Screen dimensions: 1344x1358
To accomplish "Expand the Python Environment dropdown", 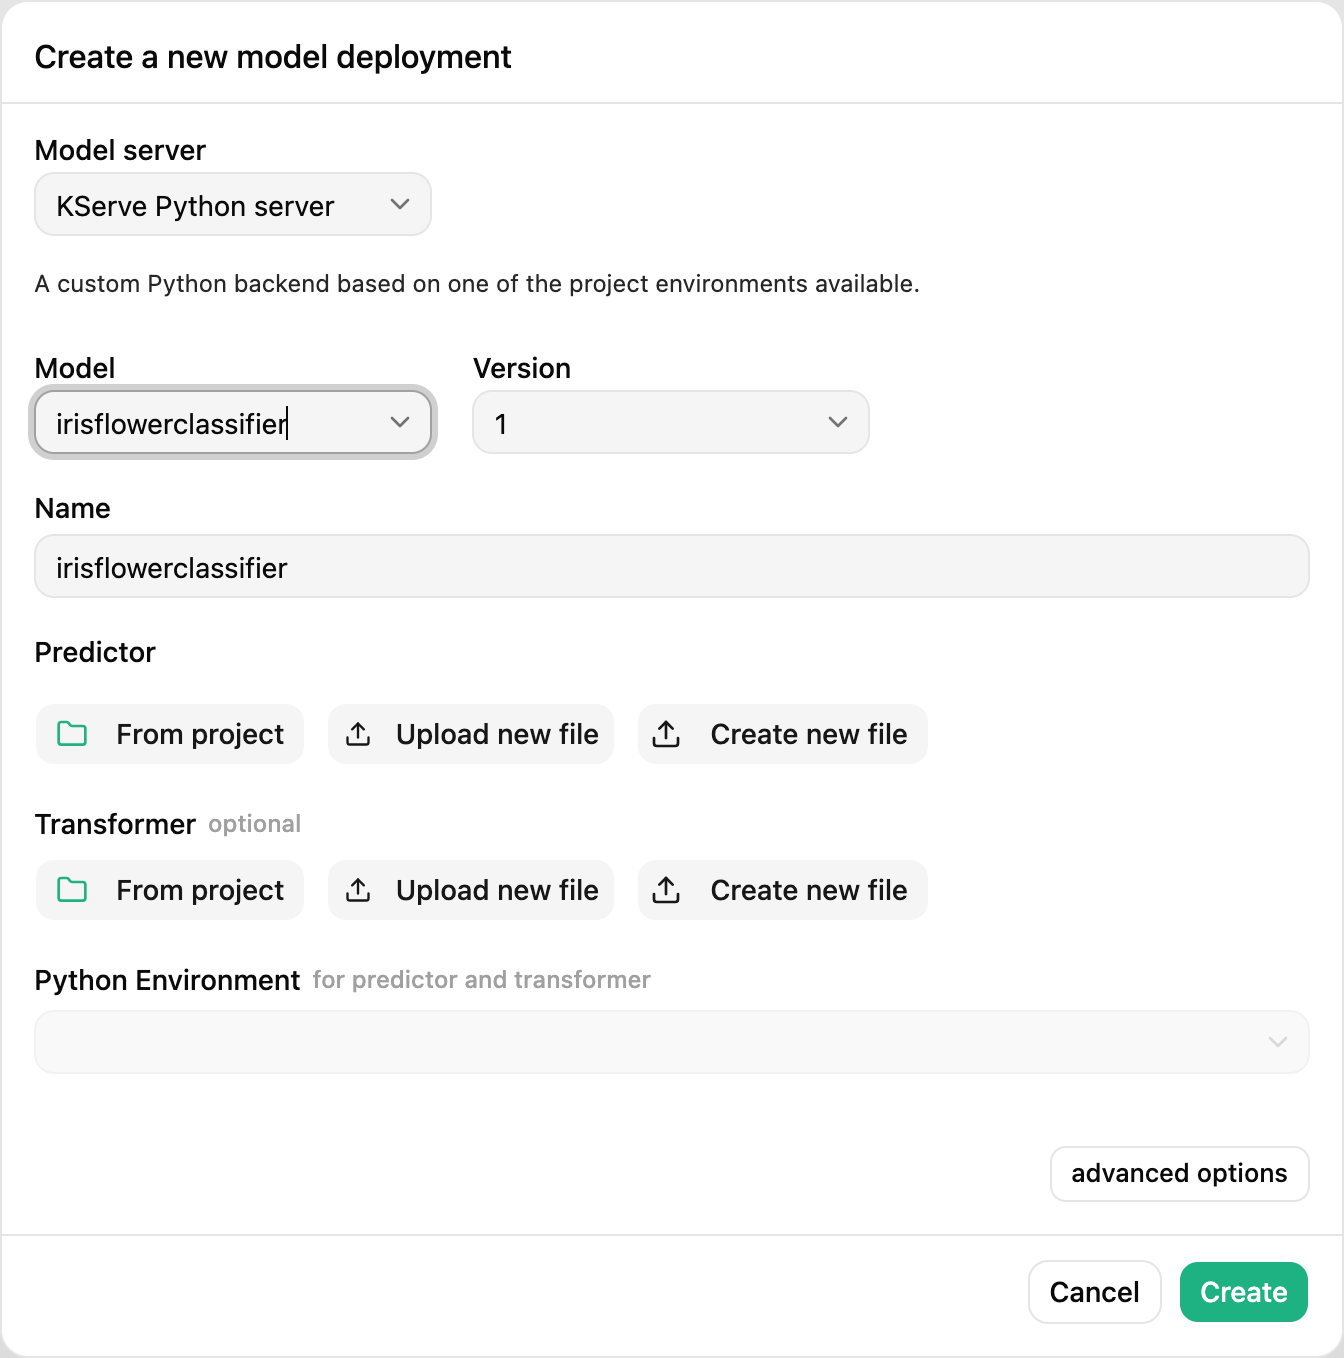I will [x=672, y=1042].
